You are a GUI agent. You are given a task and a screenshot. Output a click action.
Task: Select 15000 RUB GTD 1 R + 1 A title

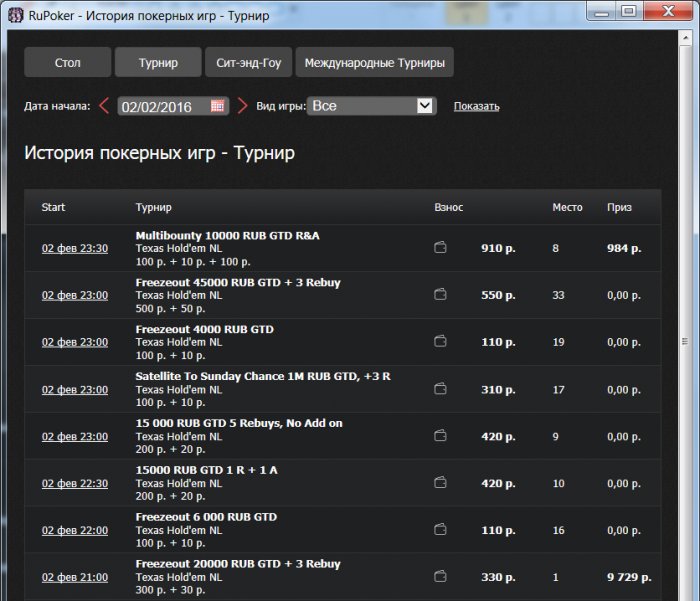tap(206, 470)
